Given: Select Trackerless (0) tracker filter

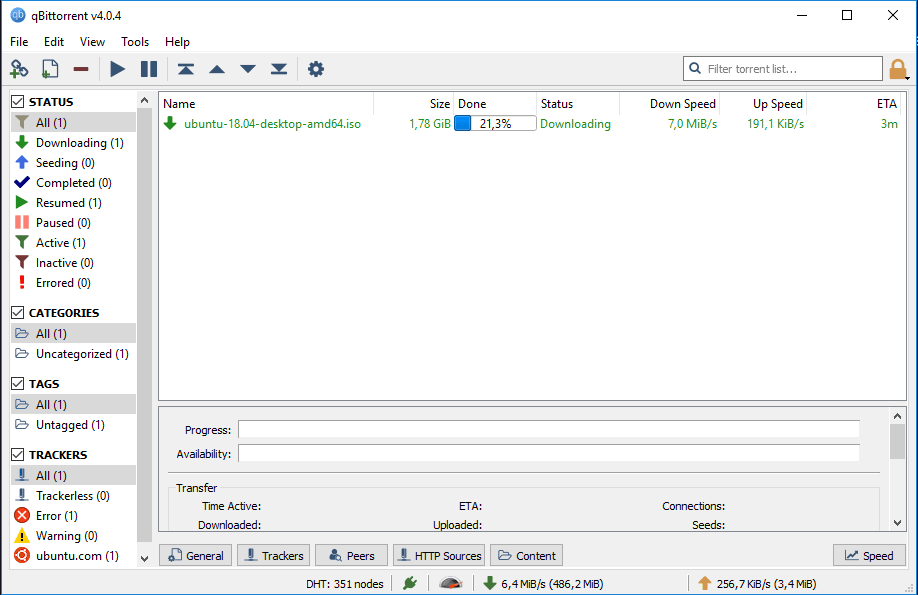Looking at the screenshot, I should pos(73,495).
